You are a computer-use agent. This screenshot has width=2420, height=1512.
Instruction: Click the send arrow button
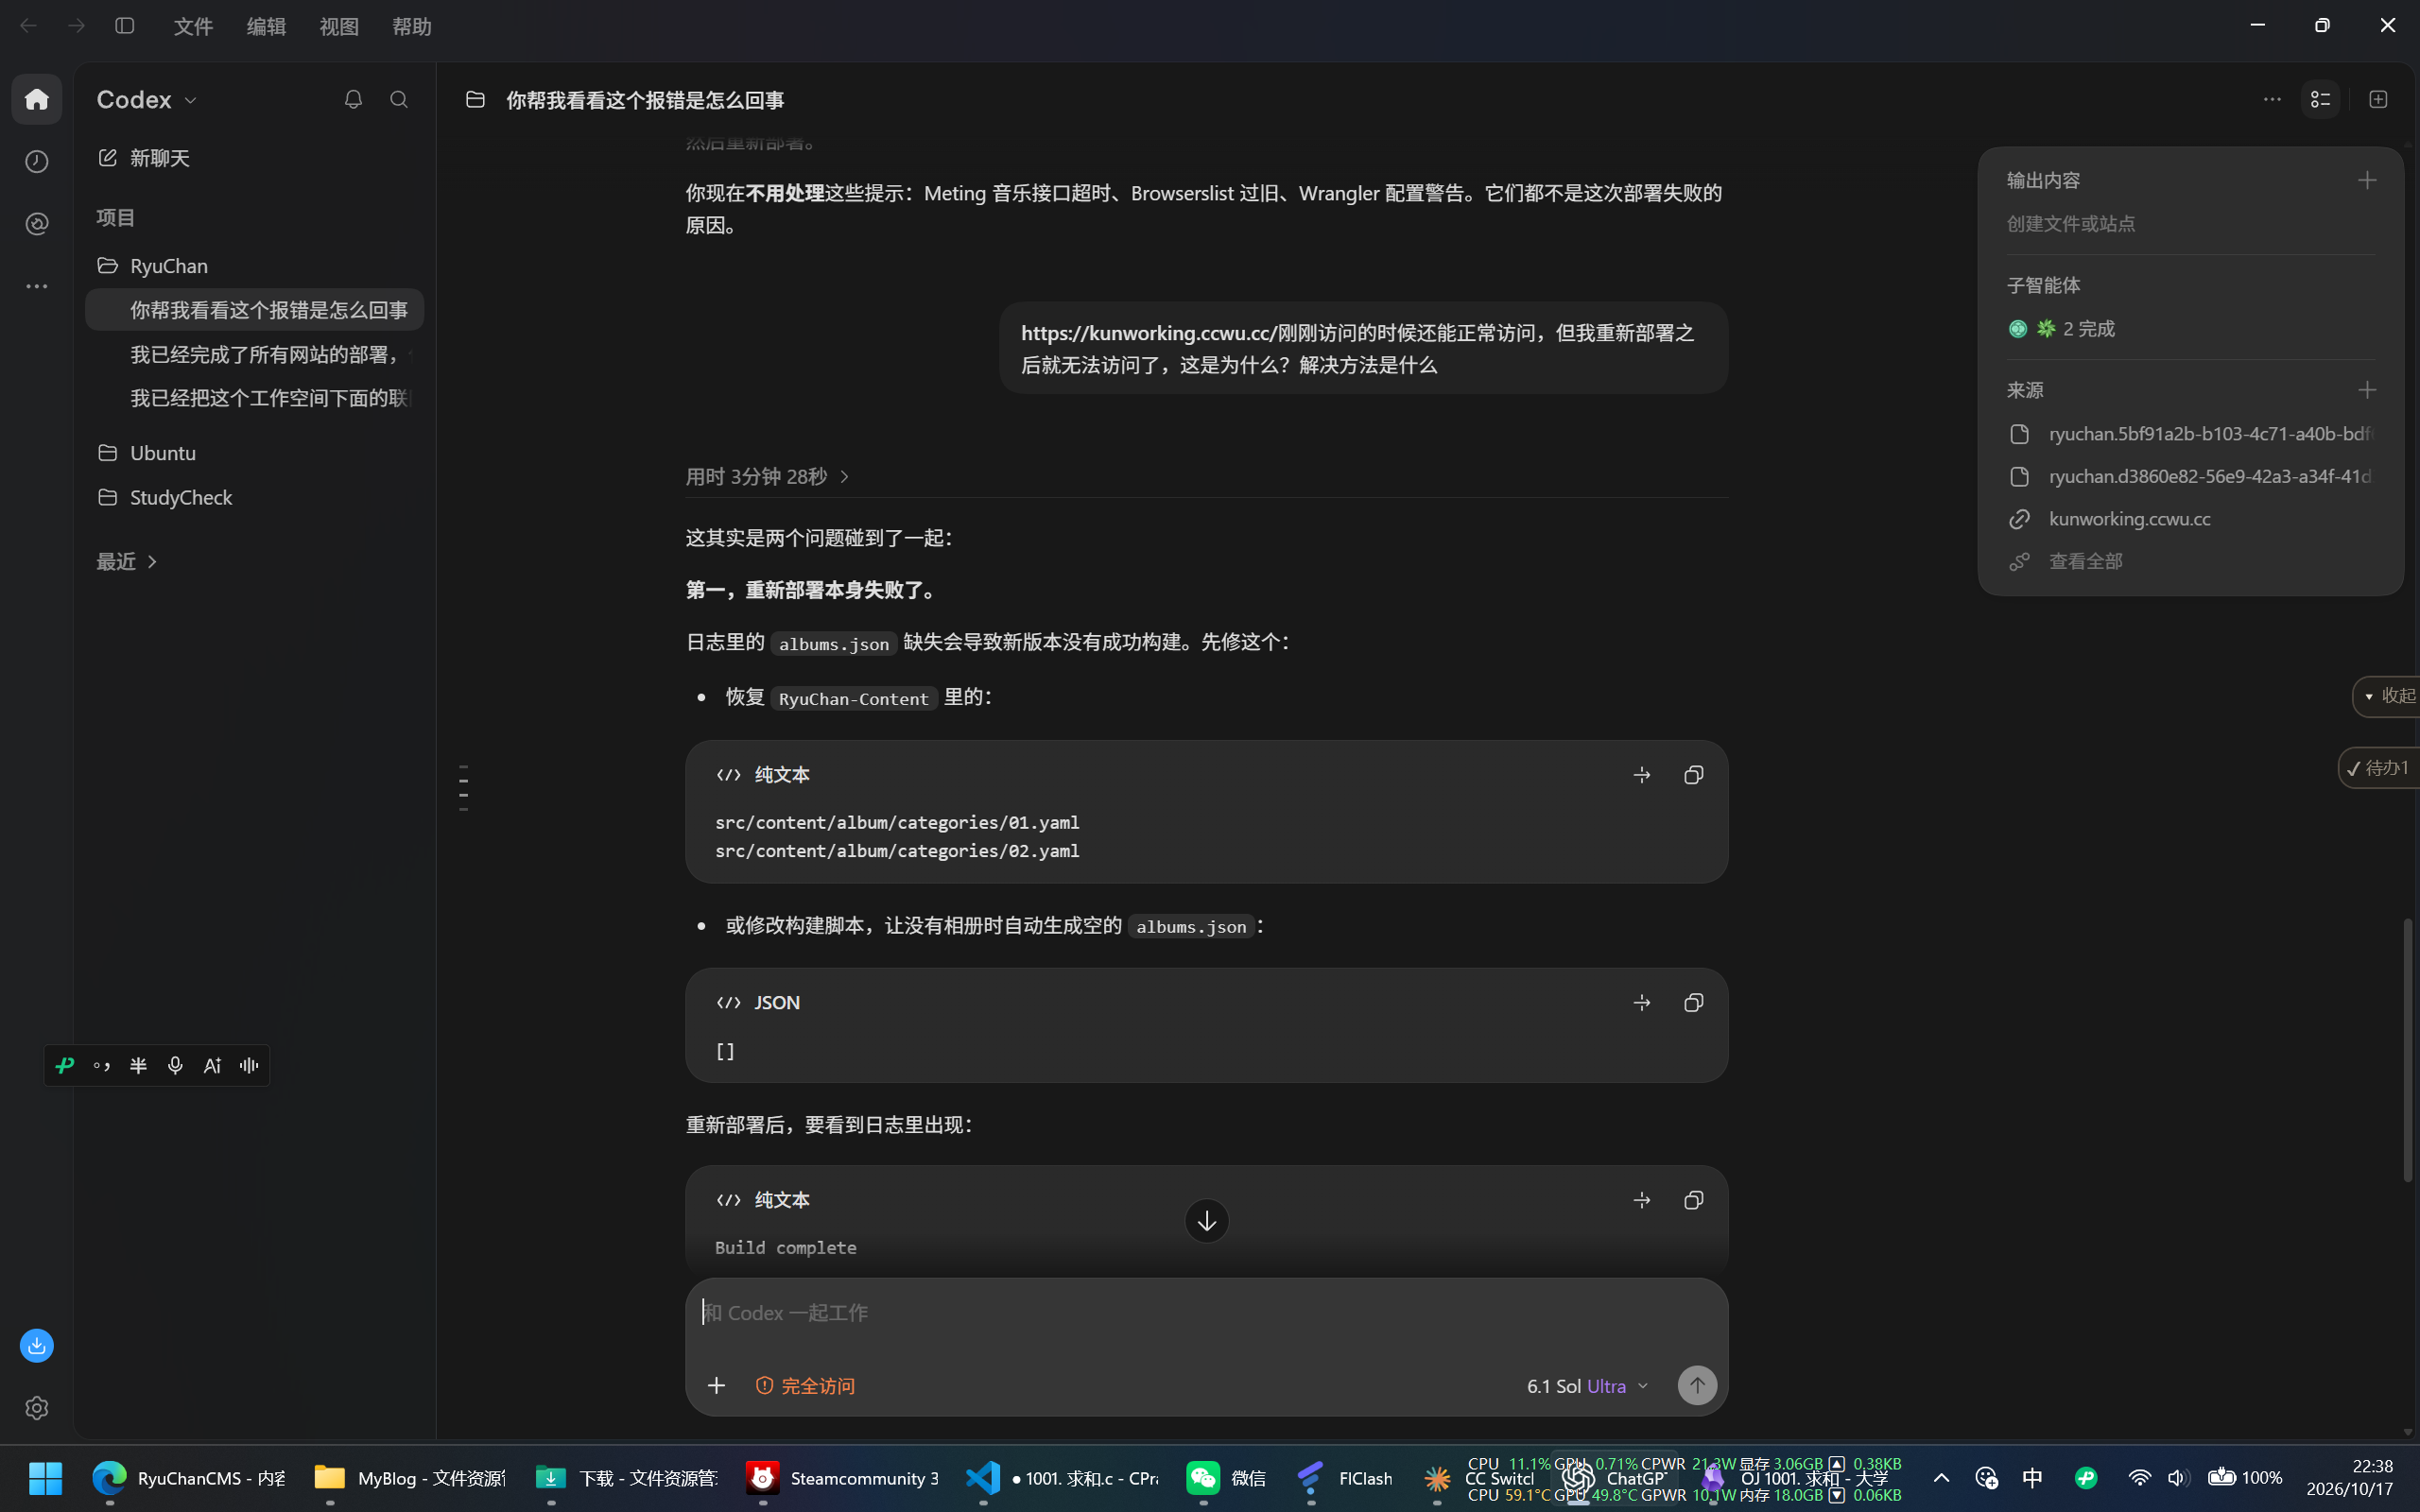click(1697, 1385)
